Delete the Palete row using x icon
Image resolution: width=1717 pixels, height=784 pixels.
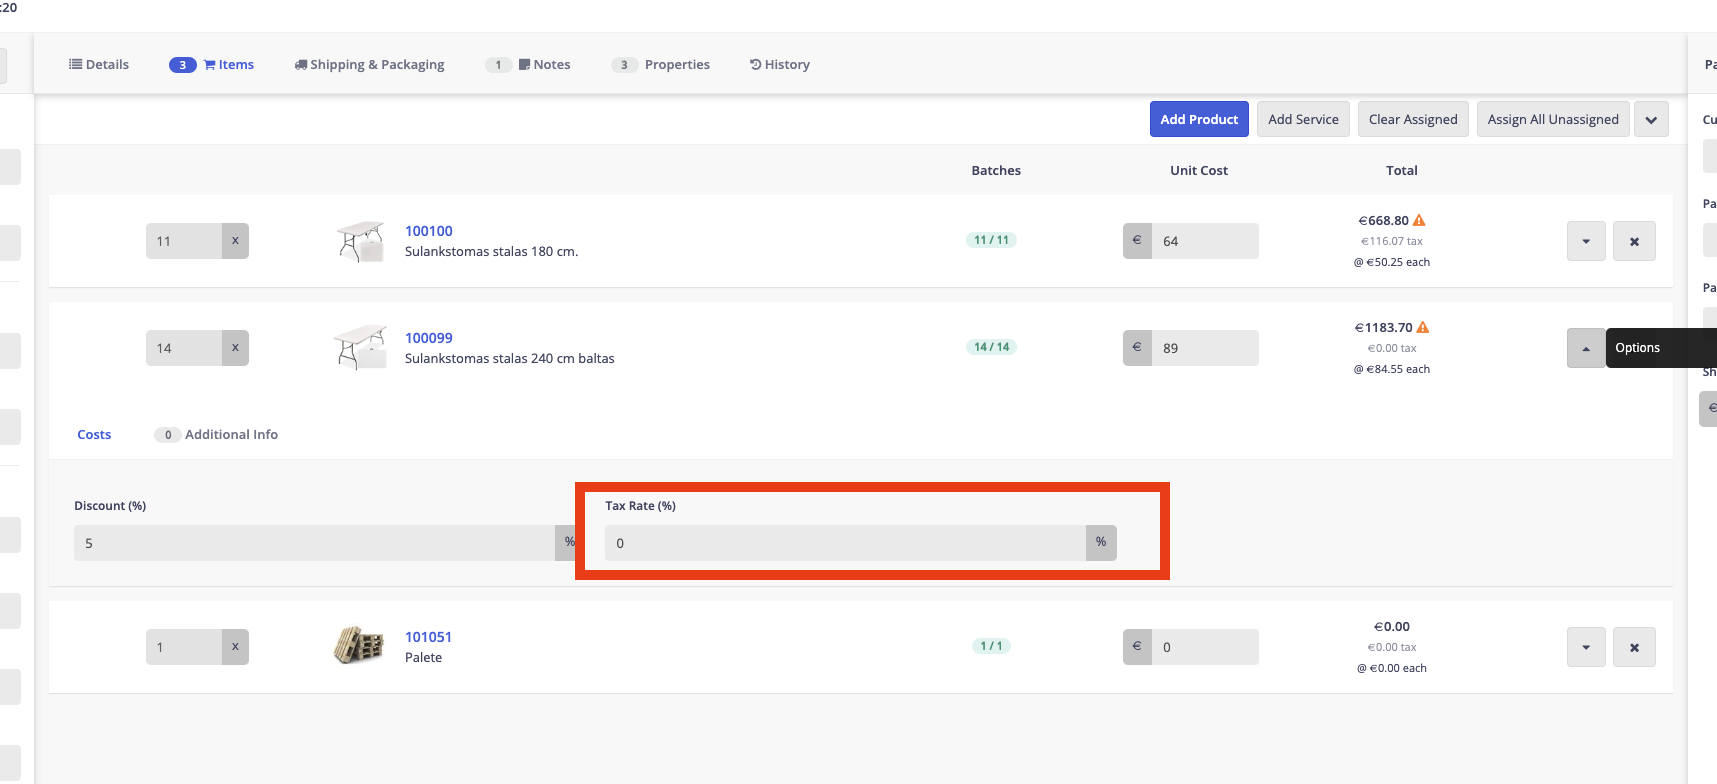point(1633,647)
